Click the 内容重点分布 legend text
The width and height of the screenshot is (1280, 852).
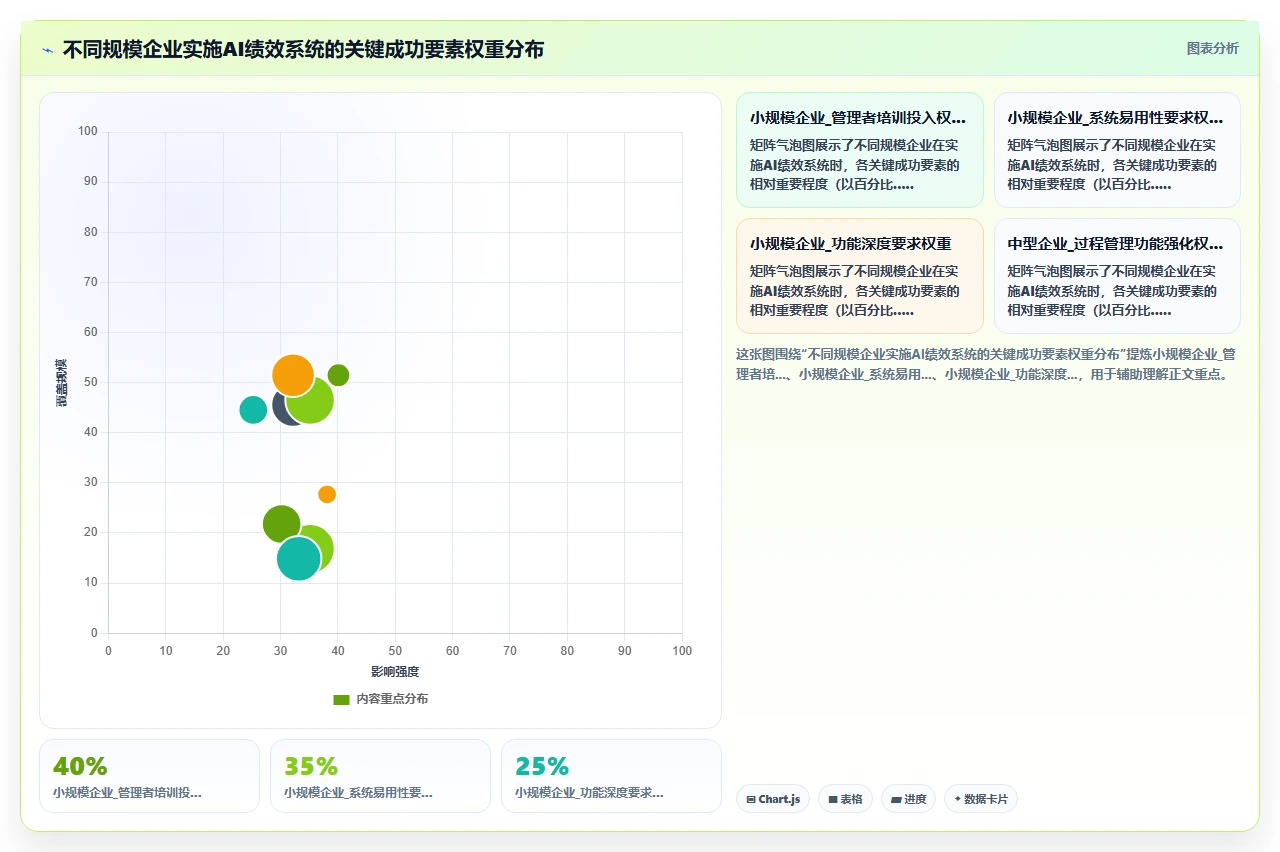392,699
